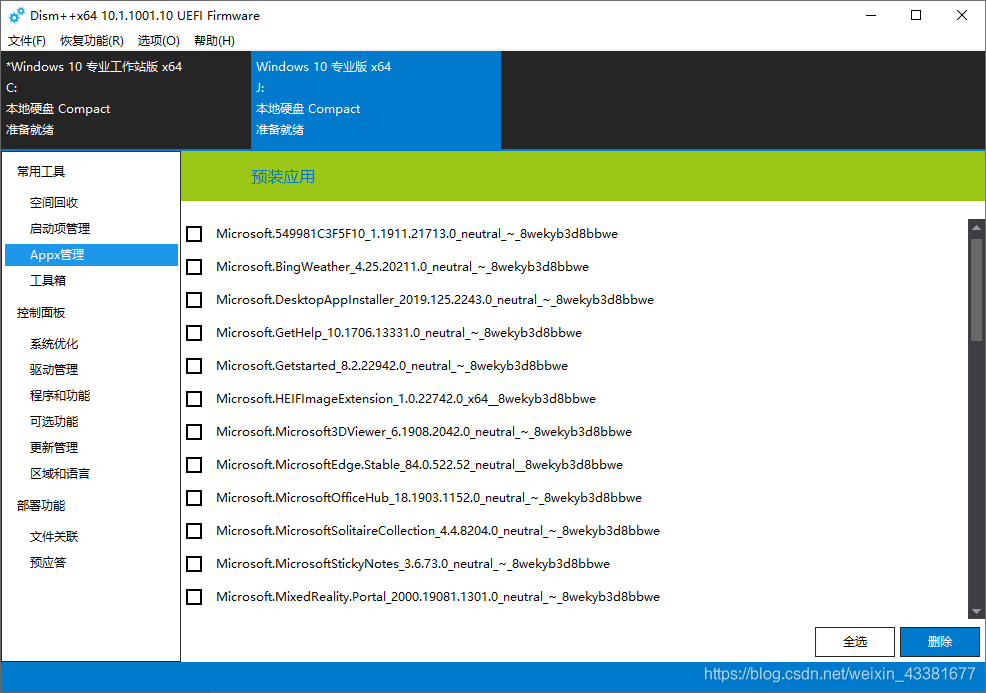Check the Microsoft.549981C3F5F10 package checkbox
The height and width of the screenshot is (693, 986).
click(x=194, y=234)
